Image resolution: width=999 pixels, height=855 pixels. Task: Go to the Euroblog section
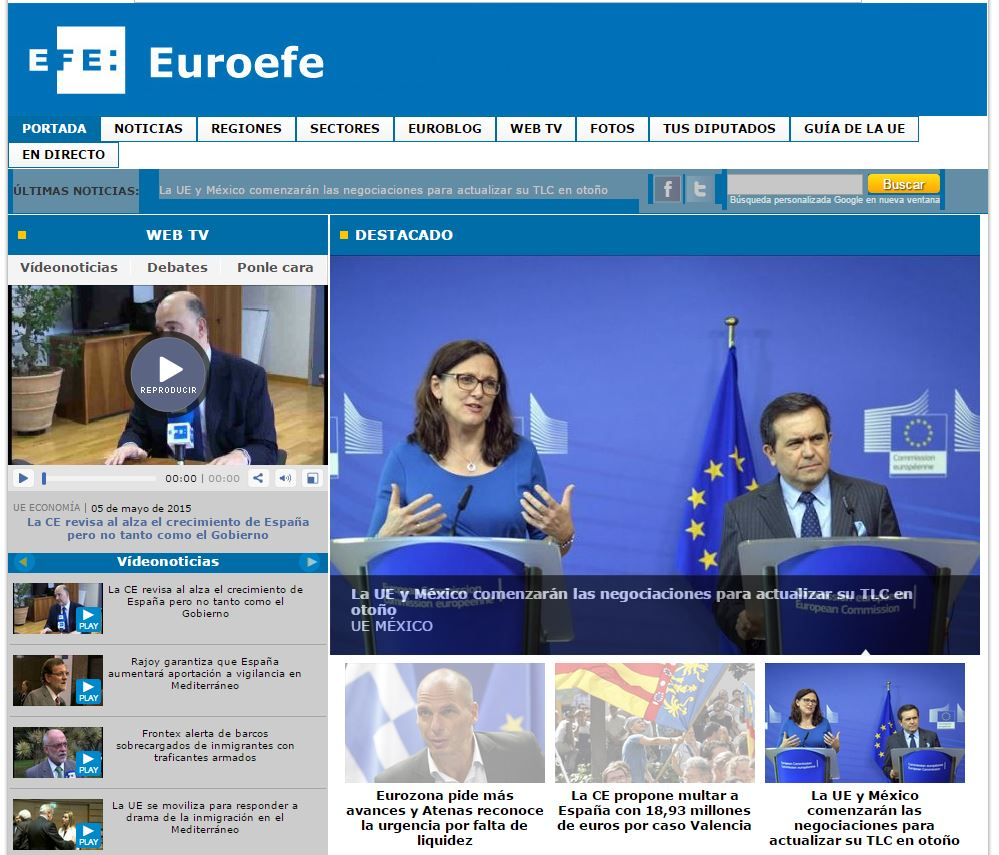click(445, 129)
